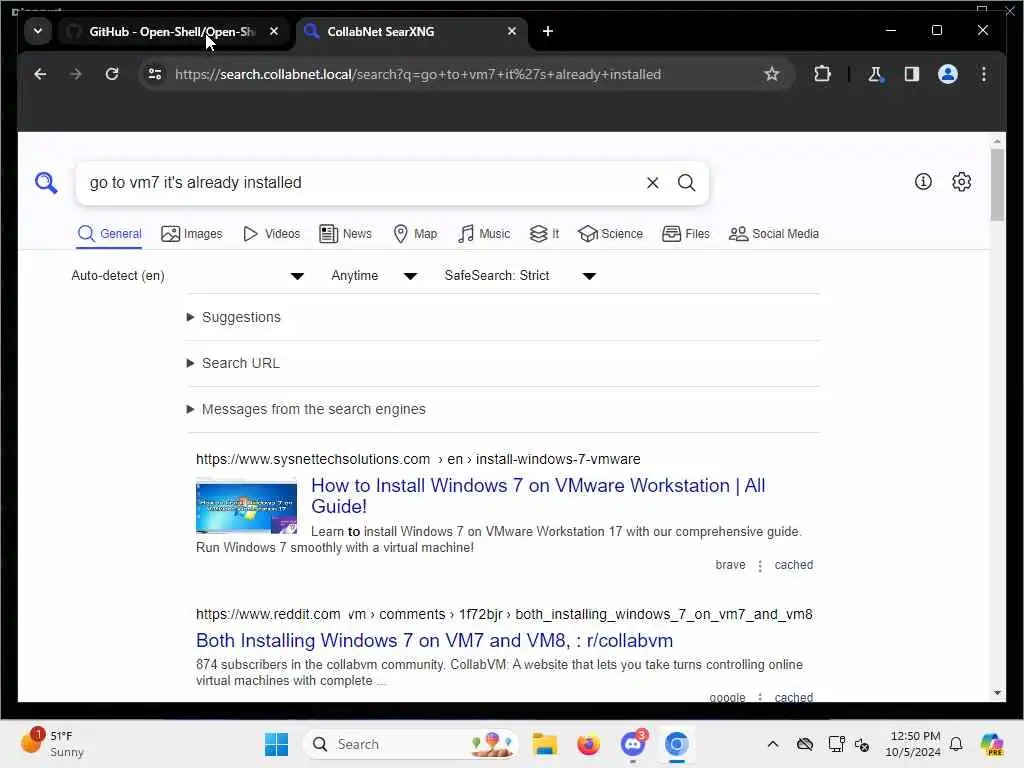
Task: Click the SearXNG logo magnifier icon
Action: 46,183
